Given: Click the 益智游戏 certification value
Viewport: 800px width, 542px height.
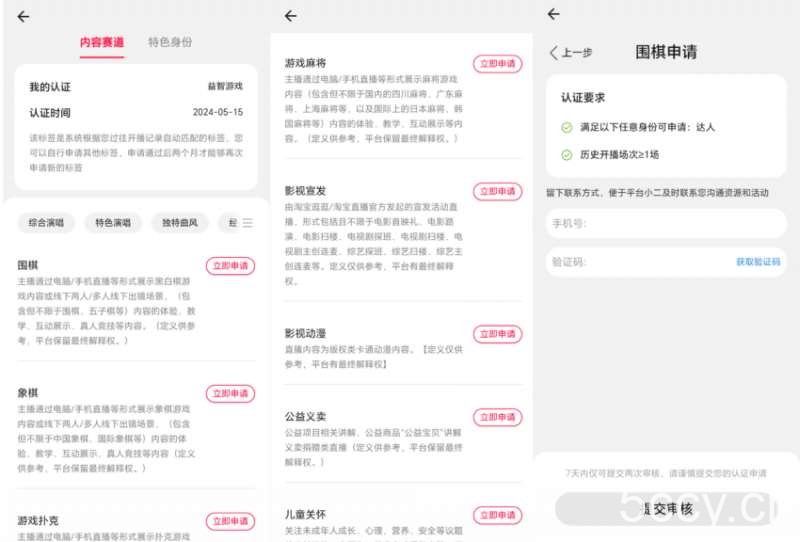Looking at the screenshot, I should (225, 86).
